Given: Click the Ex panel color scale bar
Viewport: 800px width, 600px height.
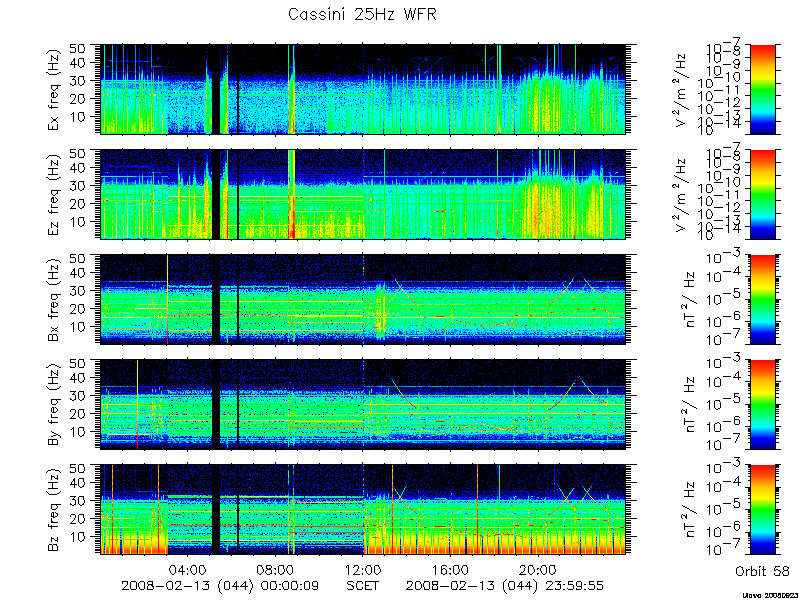Looking at the screenshot, I should (x=762, y=89).
